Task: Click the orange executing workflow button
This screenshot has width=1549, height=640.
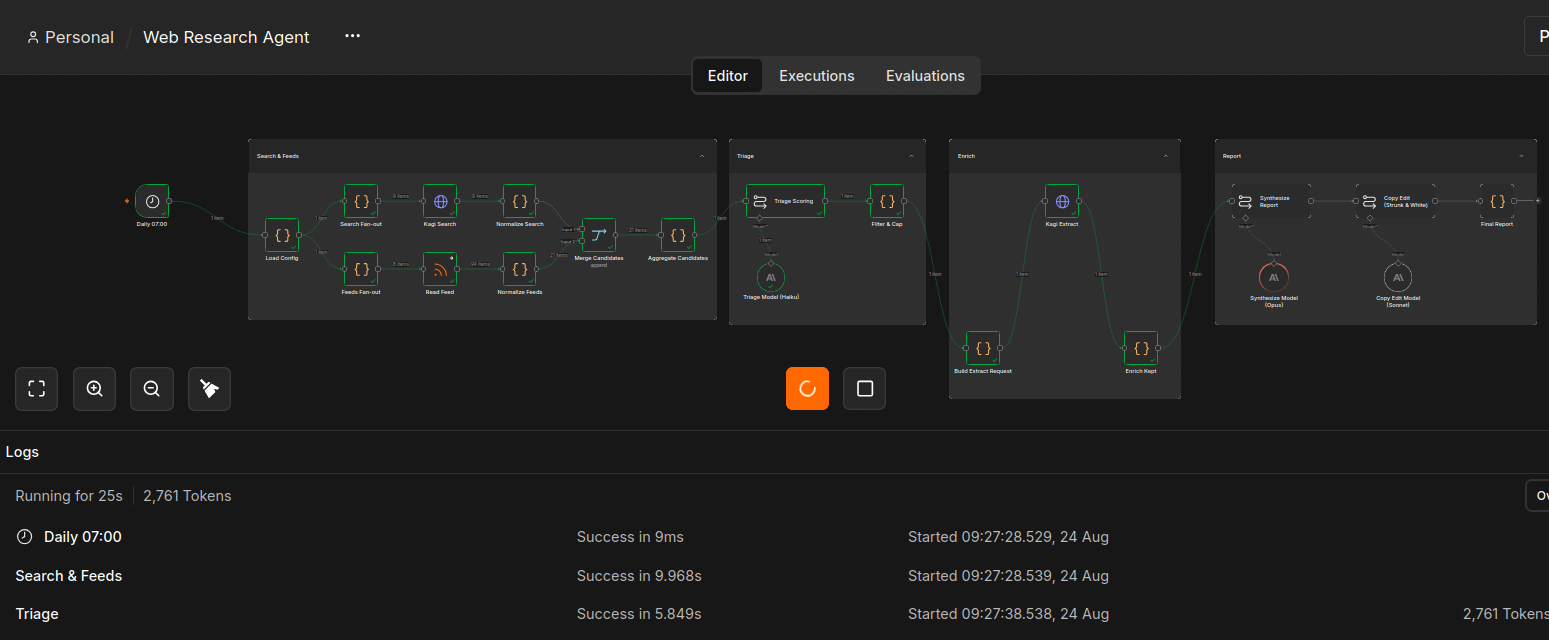Action: pyautogui.click(x=807, y=388)
